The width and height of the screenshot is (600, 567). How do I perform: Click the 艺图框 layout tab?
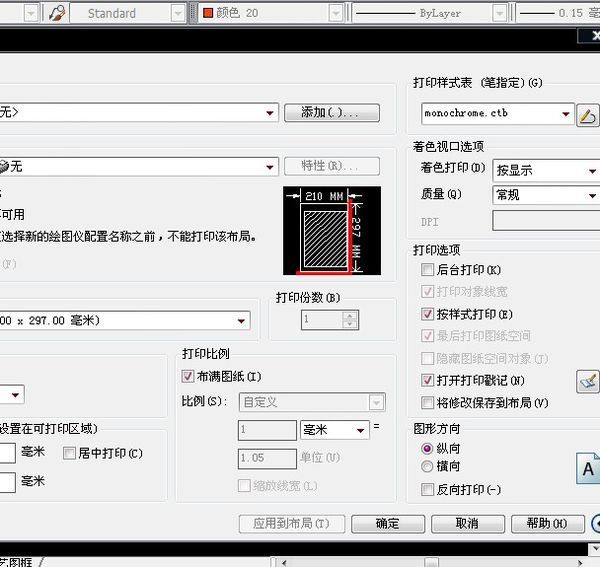point(16,562)
